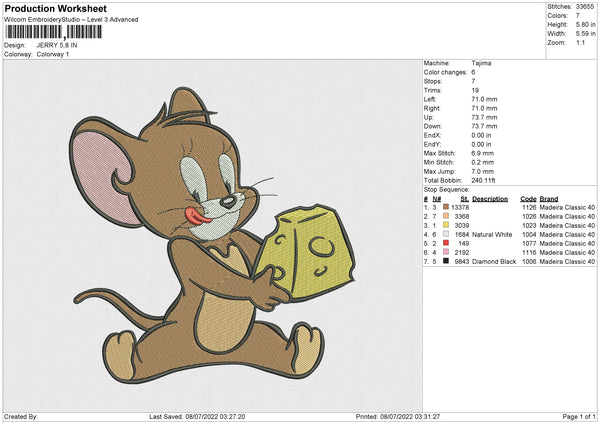The image size is (600, 424).
Task: Click the Max Stitch value 6.9 mm
Action: point(483,153)
